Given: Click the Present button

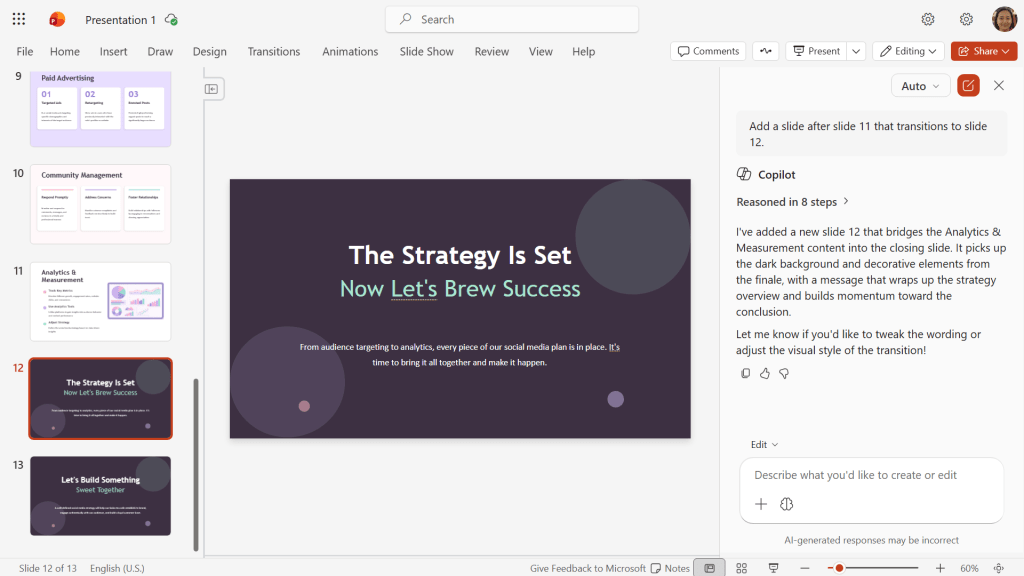Looking at the screenshot, I should (816, 51).
